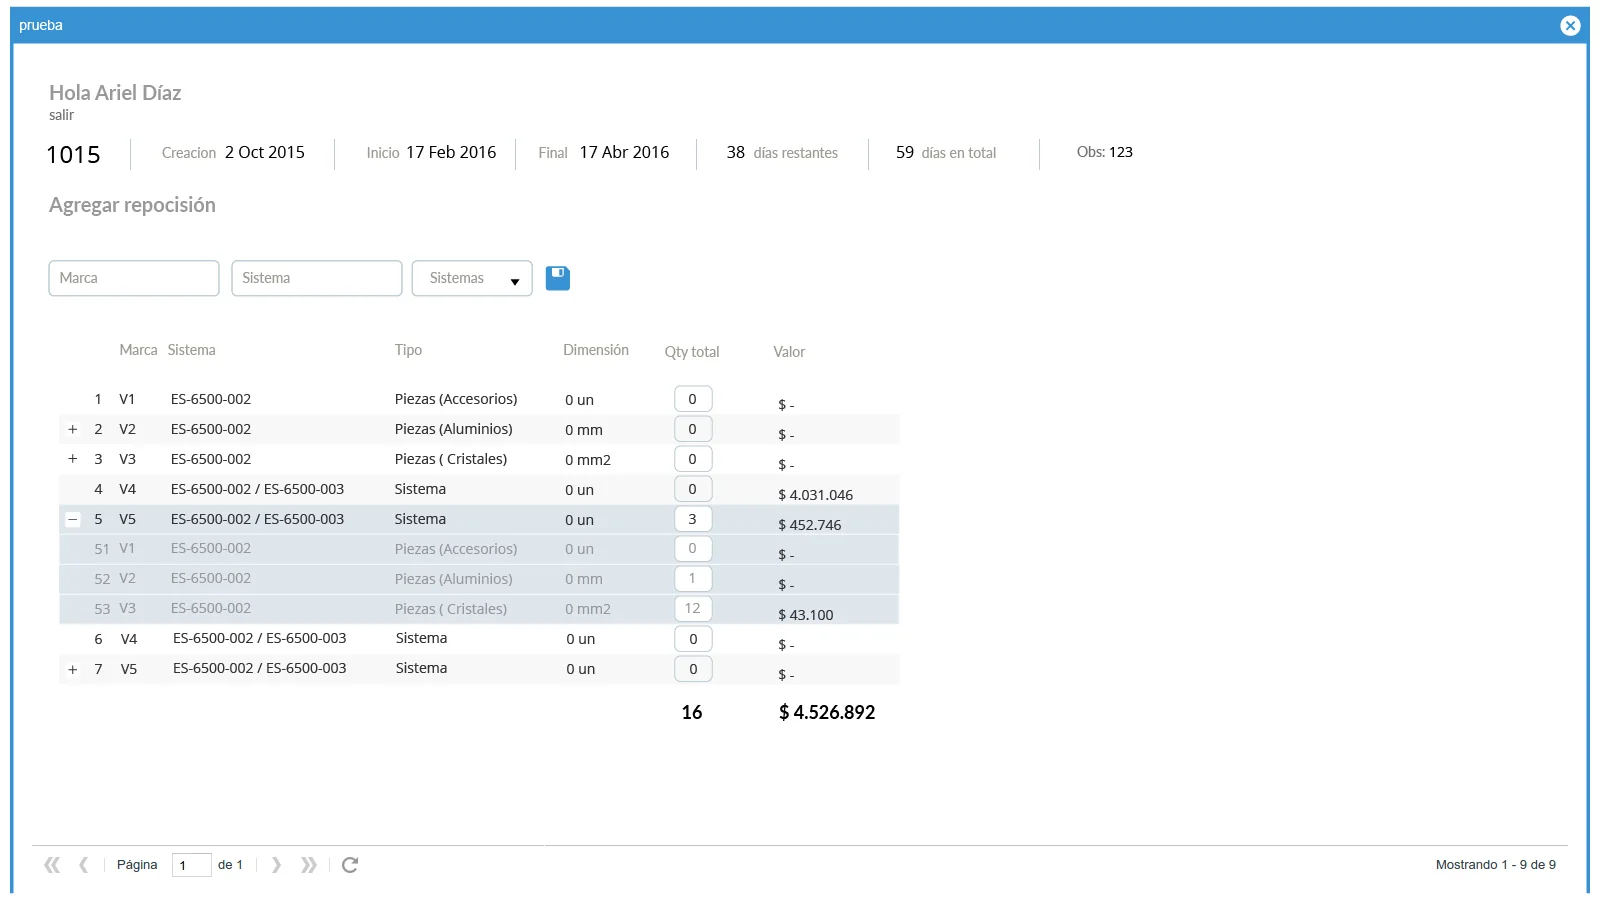Viewport: 1600px width, 900px height.
Task: Click the total $ 4.526.892
Action: [x=827, y=712]
